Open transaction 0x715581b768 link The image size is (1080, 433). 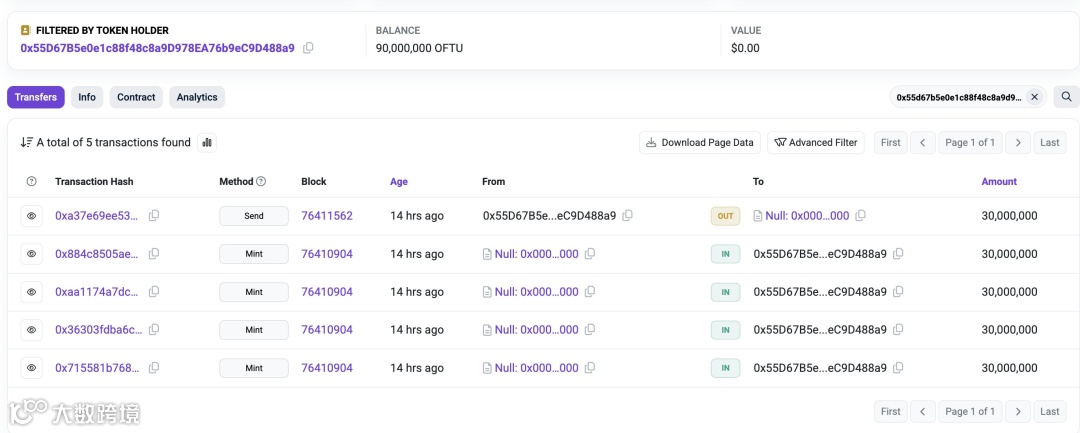point(96,368)
